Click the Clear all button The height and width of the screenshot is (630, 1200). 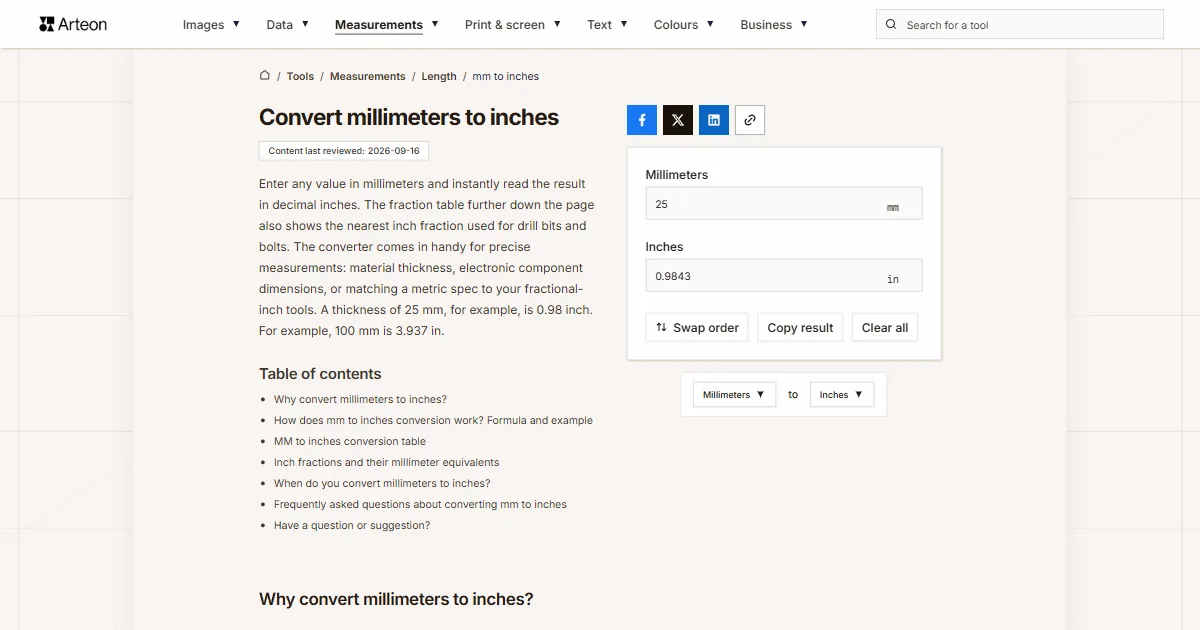885,327
